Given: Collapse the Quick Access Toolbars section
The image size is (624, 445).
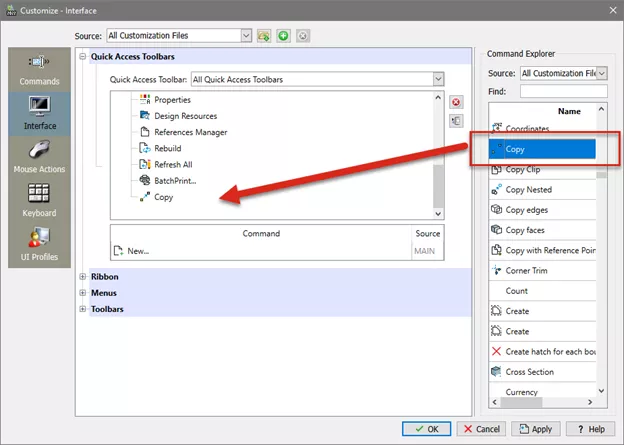Looking at the screenshot, I should (x=82, y=57).
